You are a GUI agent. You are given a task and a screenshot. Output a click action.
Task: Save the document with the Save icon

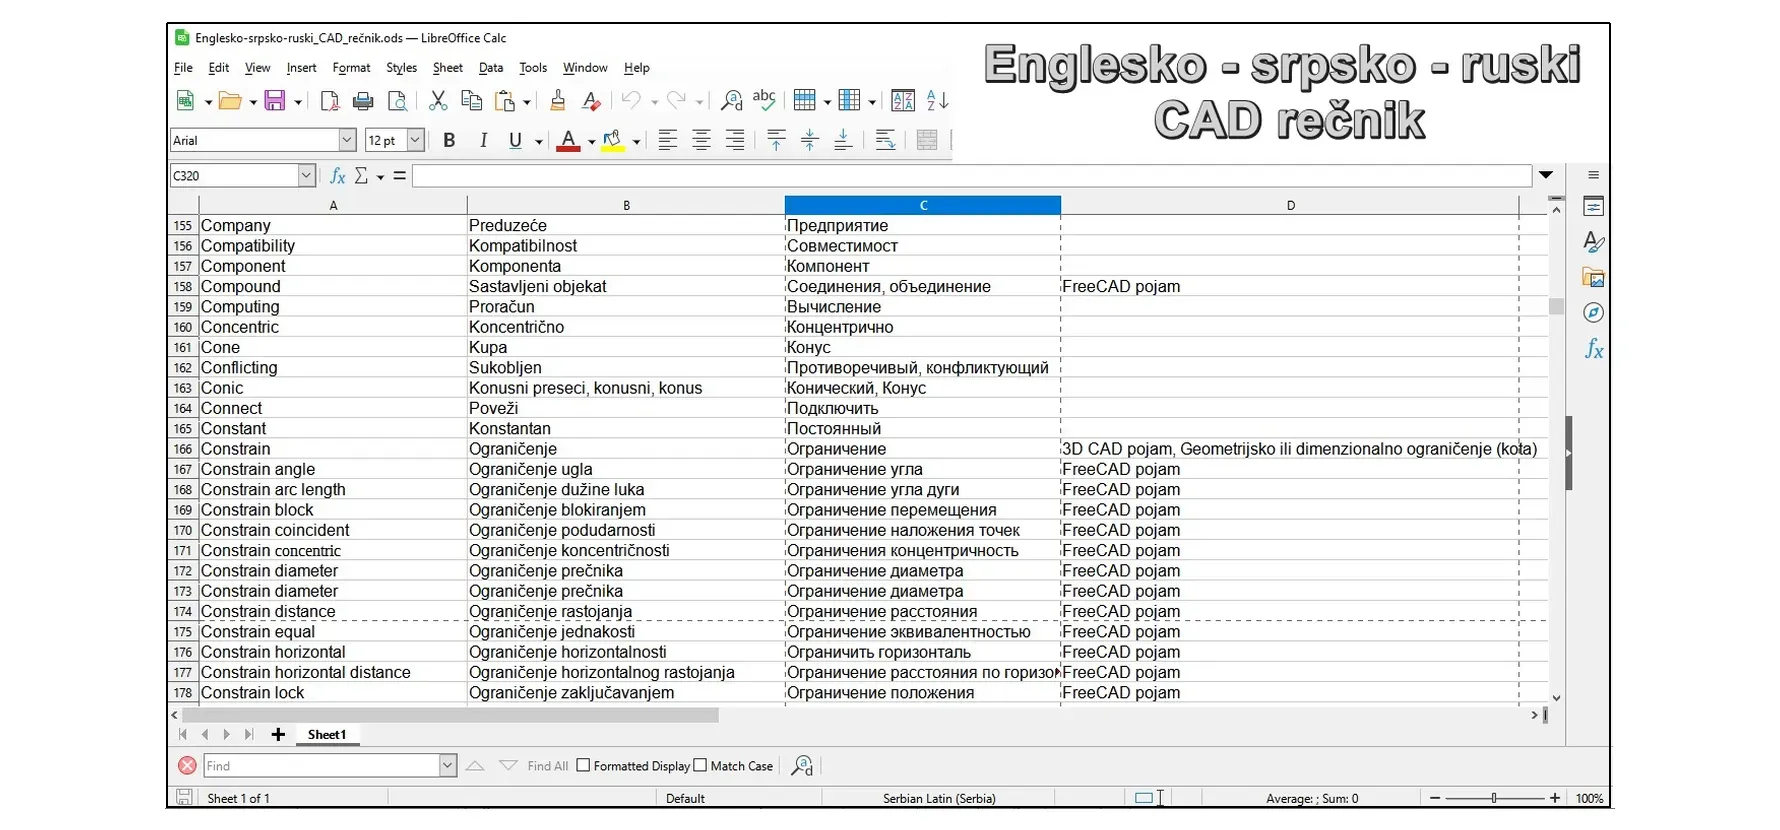[275, 101]
